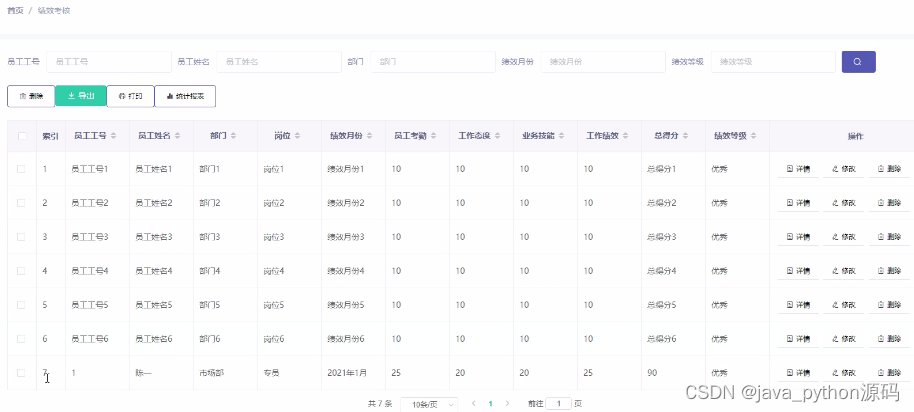Sort the 部门 column
This screenshot has width=914, height=412.
click(233, 136)
